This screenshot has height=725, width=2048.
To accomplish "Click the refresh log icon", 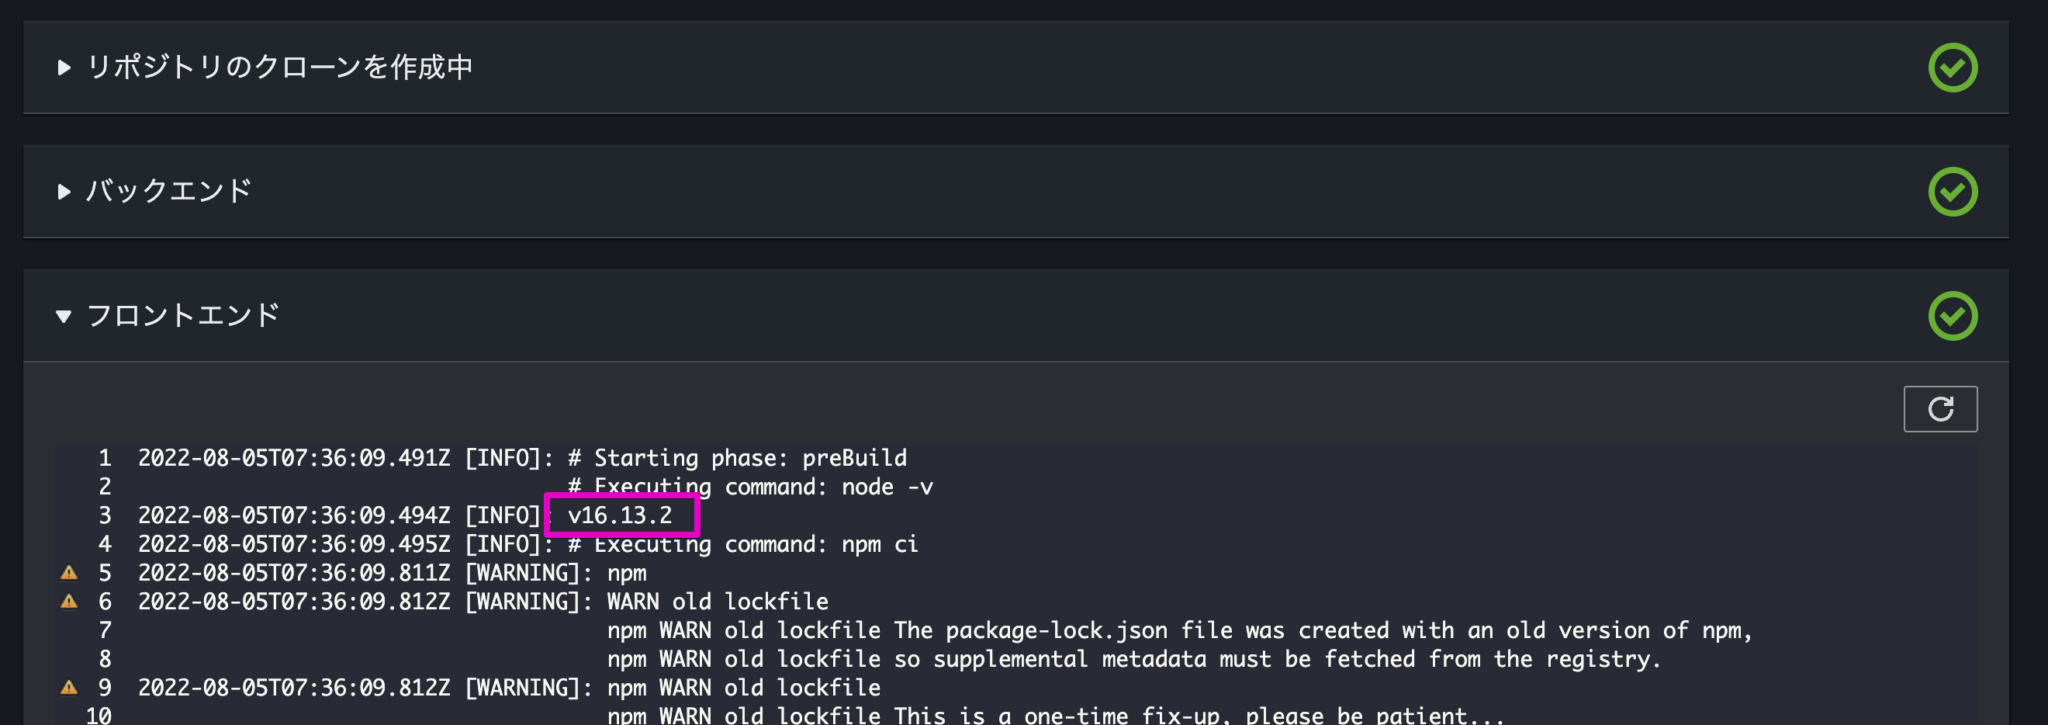I will click(1940, 408).
